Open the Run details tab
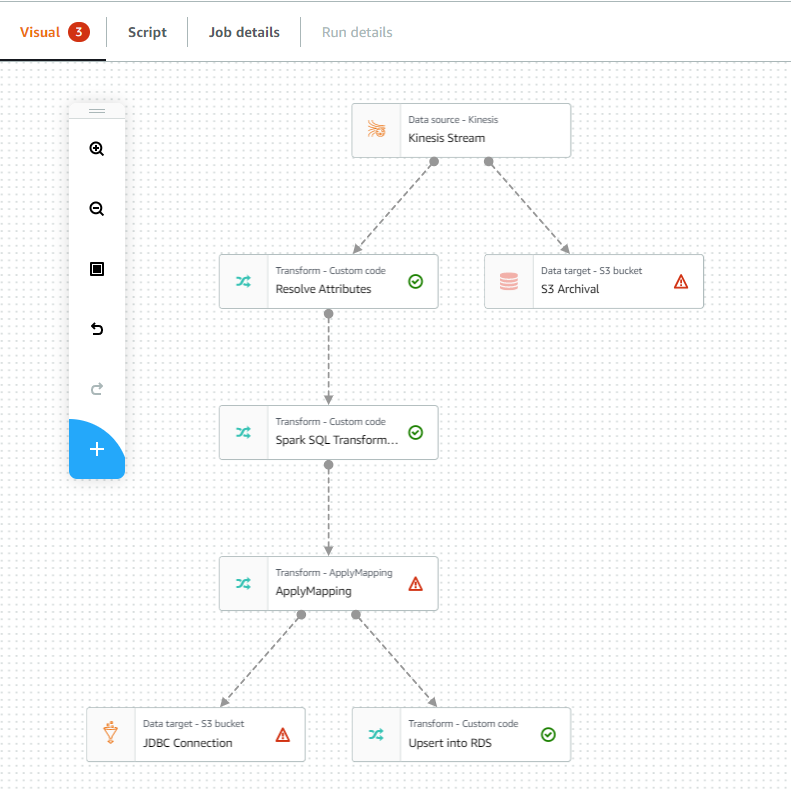The image size is (791, 792). pyautogui.click(x=357, y=32)
